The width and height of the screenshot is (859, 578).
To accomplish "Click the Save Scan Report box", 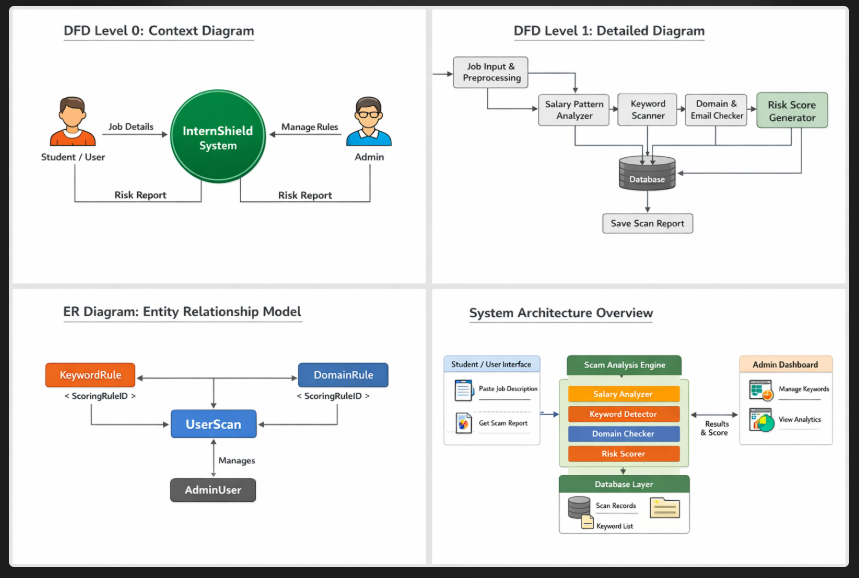I will (647, 223).
